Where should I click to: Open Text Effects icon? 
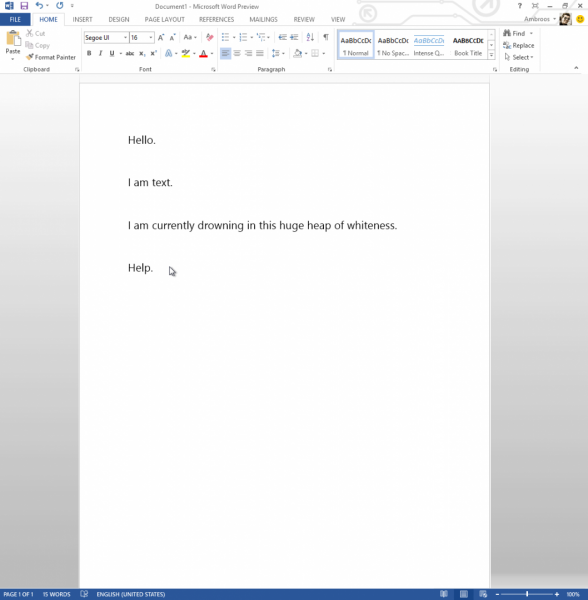point(168,53)
